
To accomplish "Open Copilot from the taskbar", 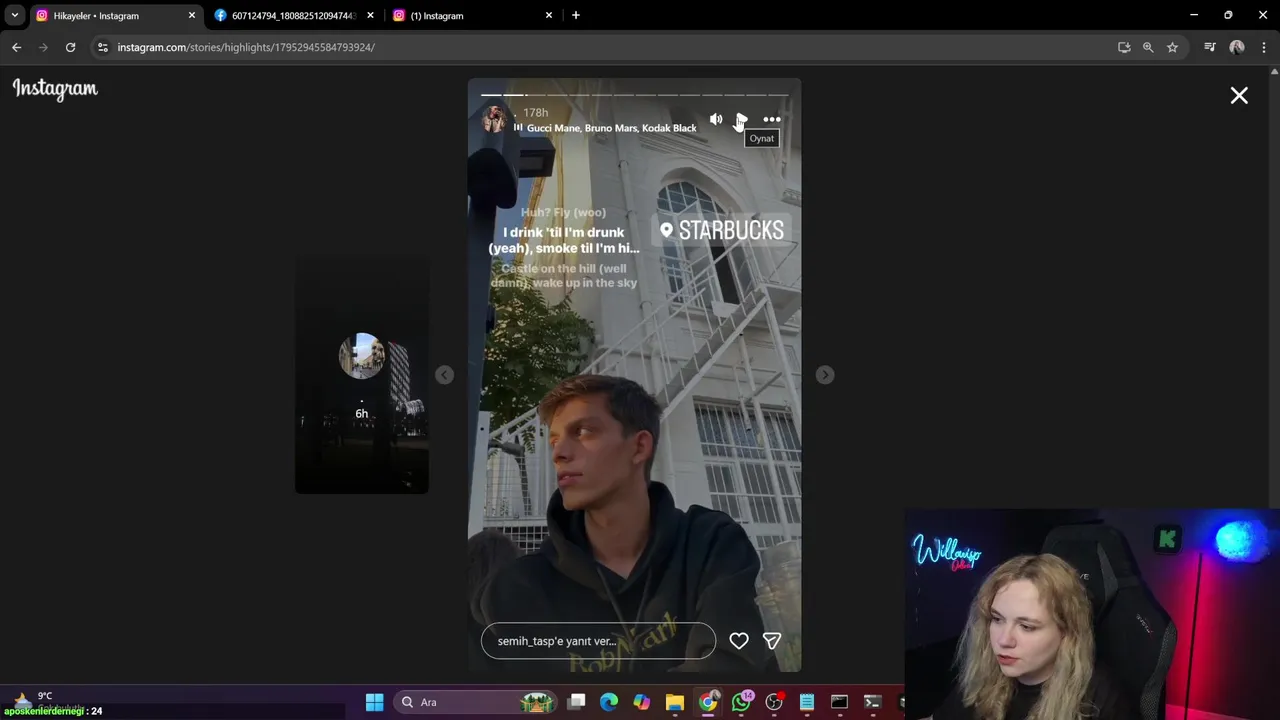I will coord(642,702).
